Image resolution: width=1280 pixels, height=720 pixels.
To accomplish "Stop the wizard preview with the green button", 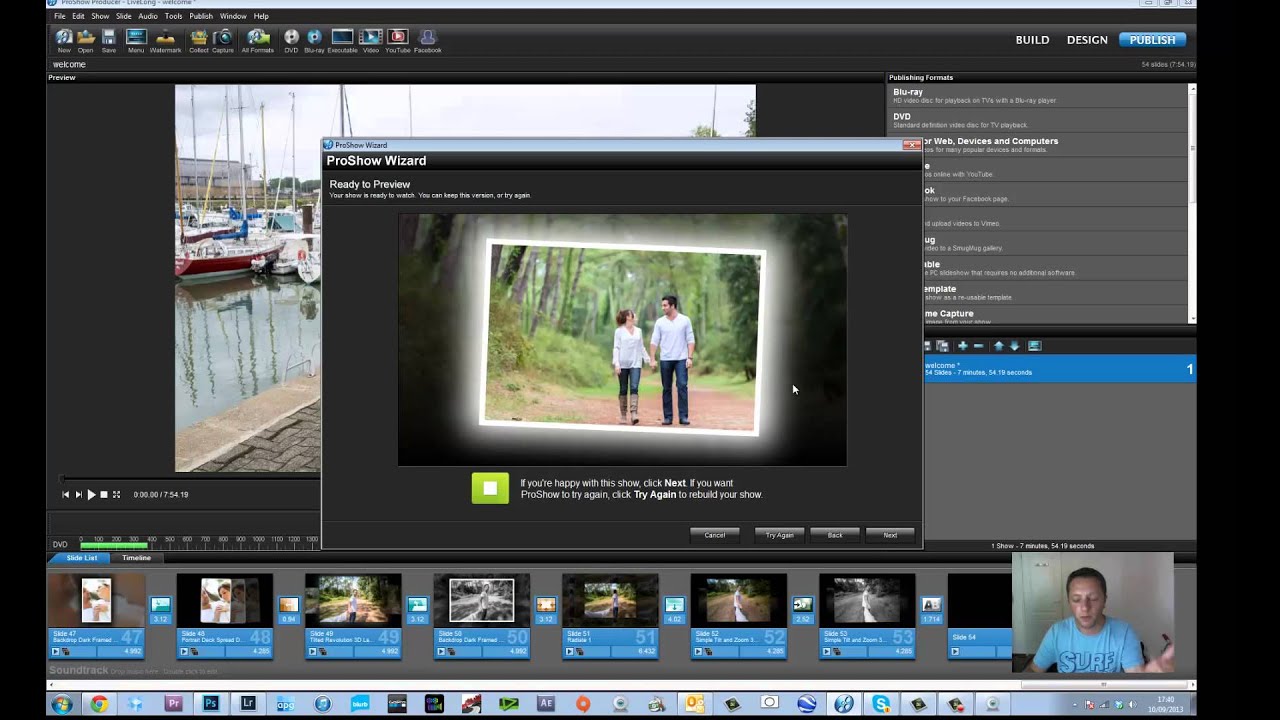I will click(490, 488).
